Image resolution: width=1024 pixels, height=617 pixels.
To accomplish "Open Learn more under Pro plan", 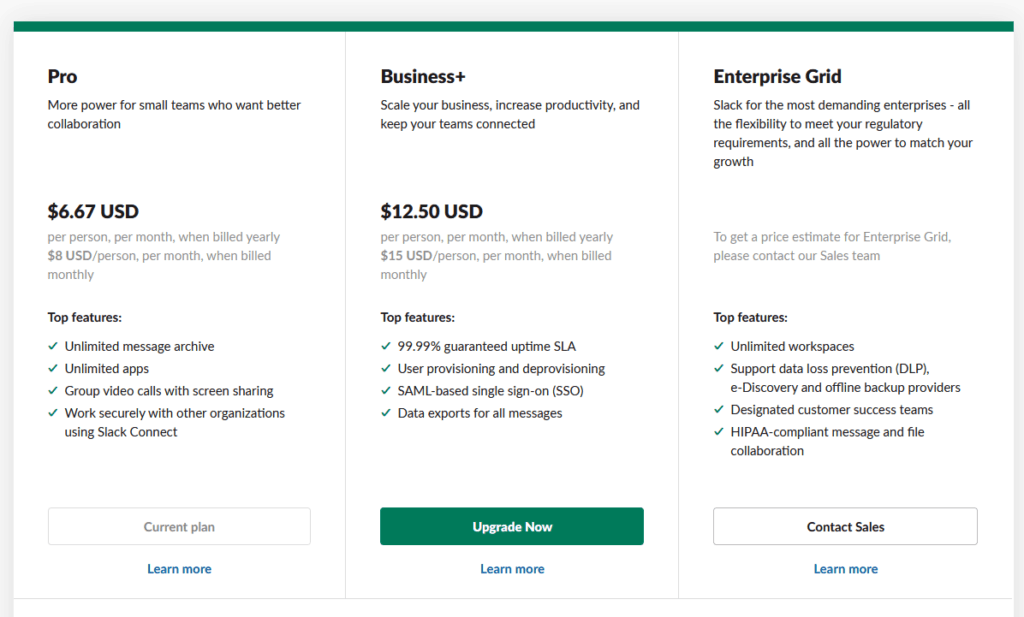I will click(x=179, y=569).
